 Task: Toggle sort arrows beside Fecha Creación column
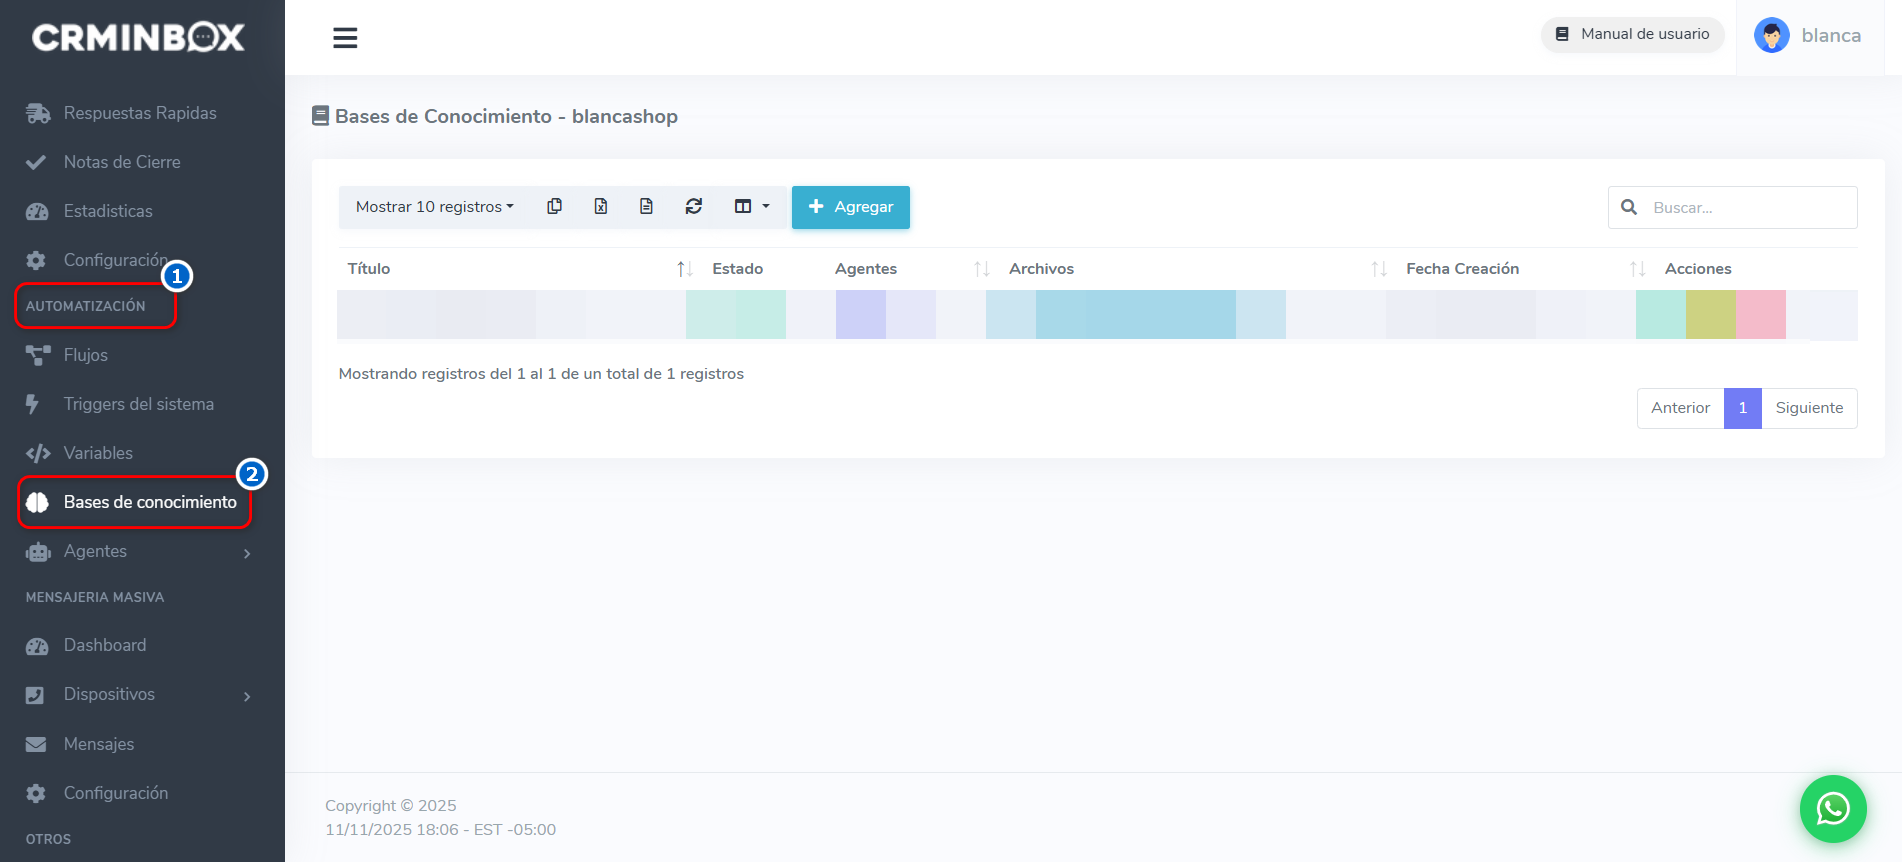pos(1636,269)
